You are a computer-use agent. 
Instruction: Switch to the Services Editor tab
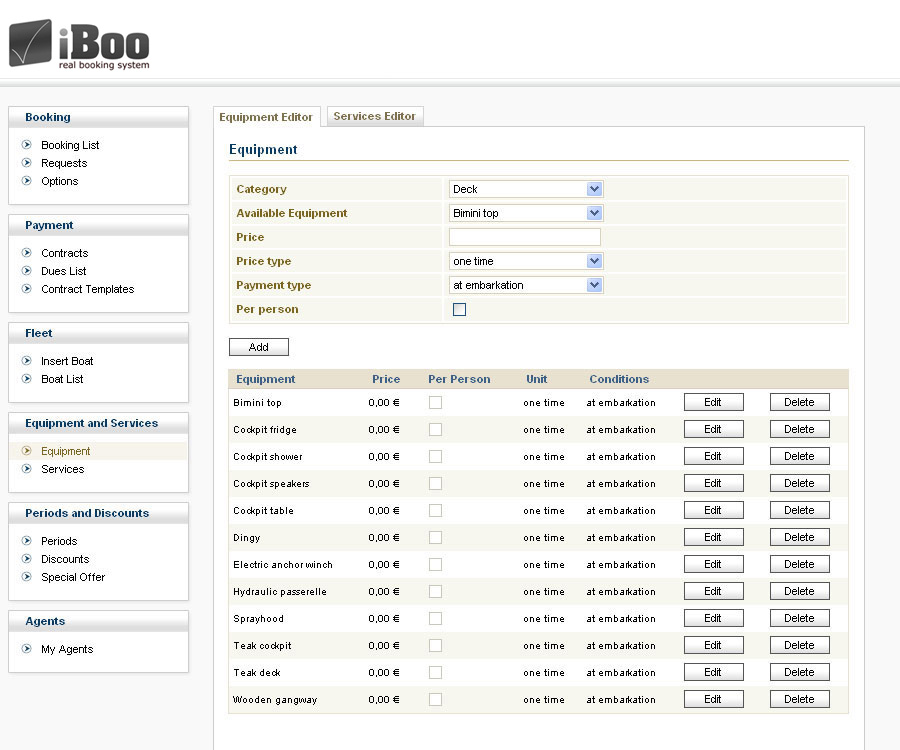[x=374, y=116]
